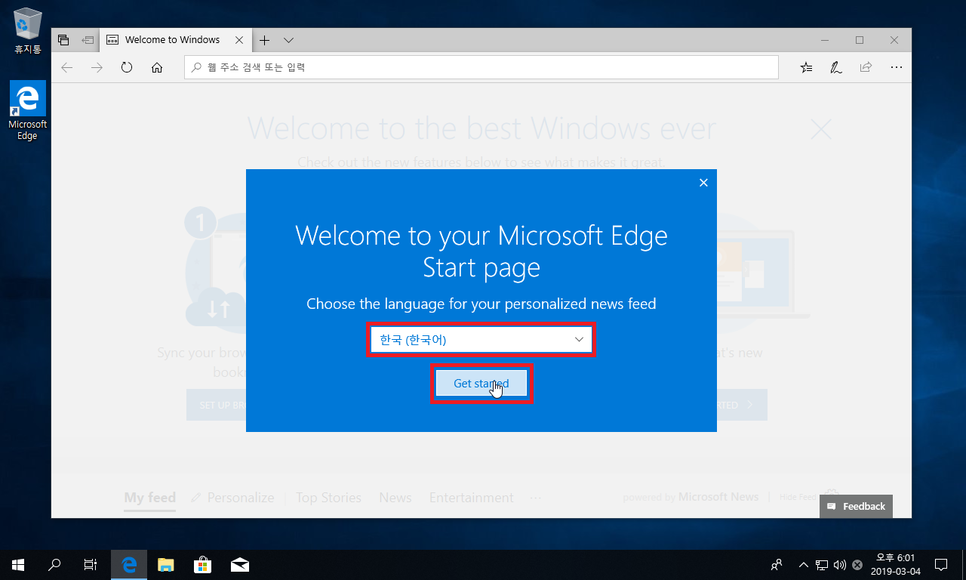
Task: Click the Edge taskbar icon
Action: click(129, 565)
